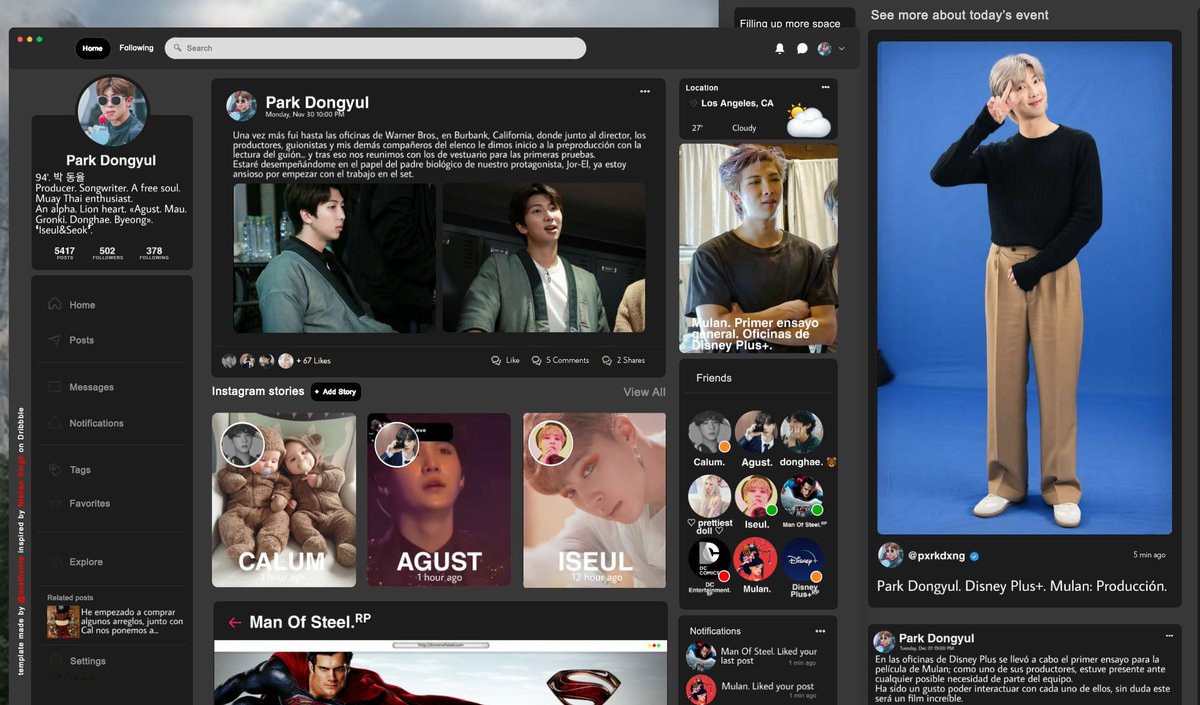This screenshot has width=1200, height=705.
Task: View the 502 followers count
Action: [x=108, y=253]
